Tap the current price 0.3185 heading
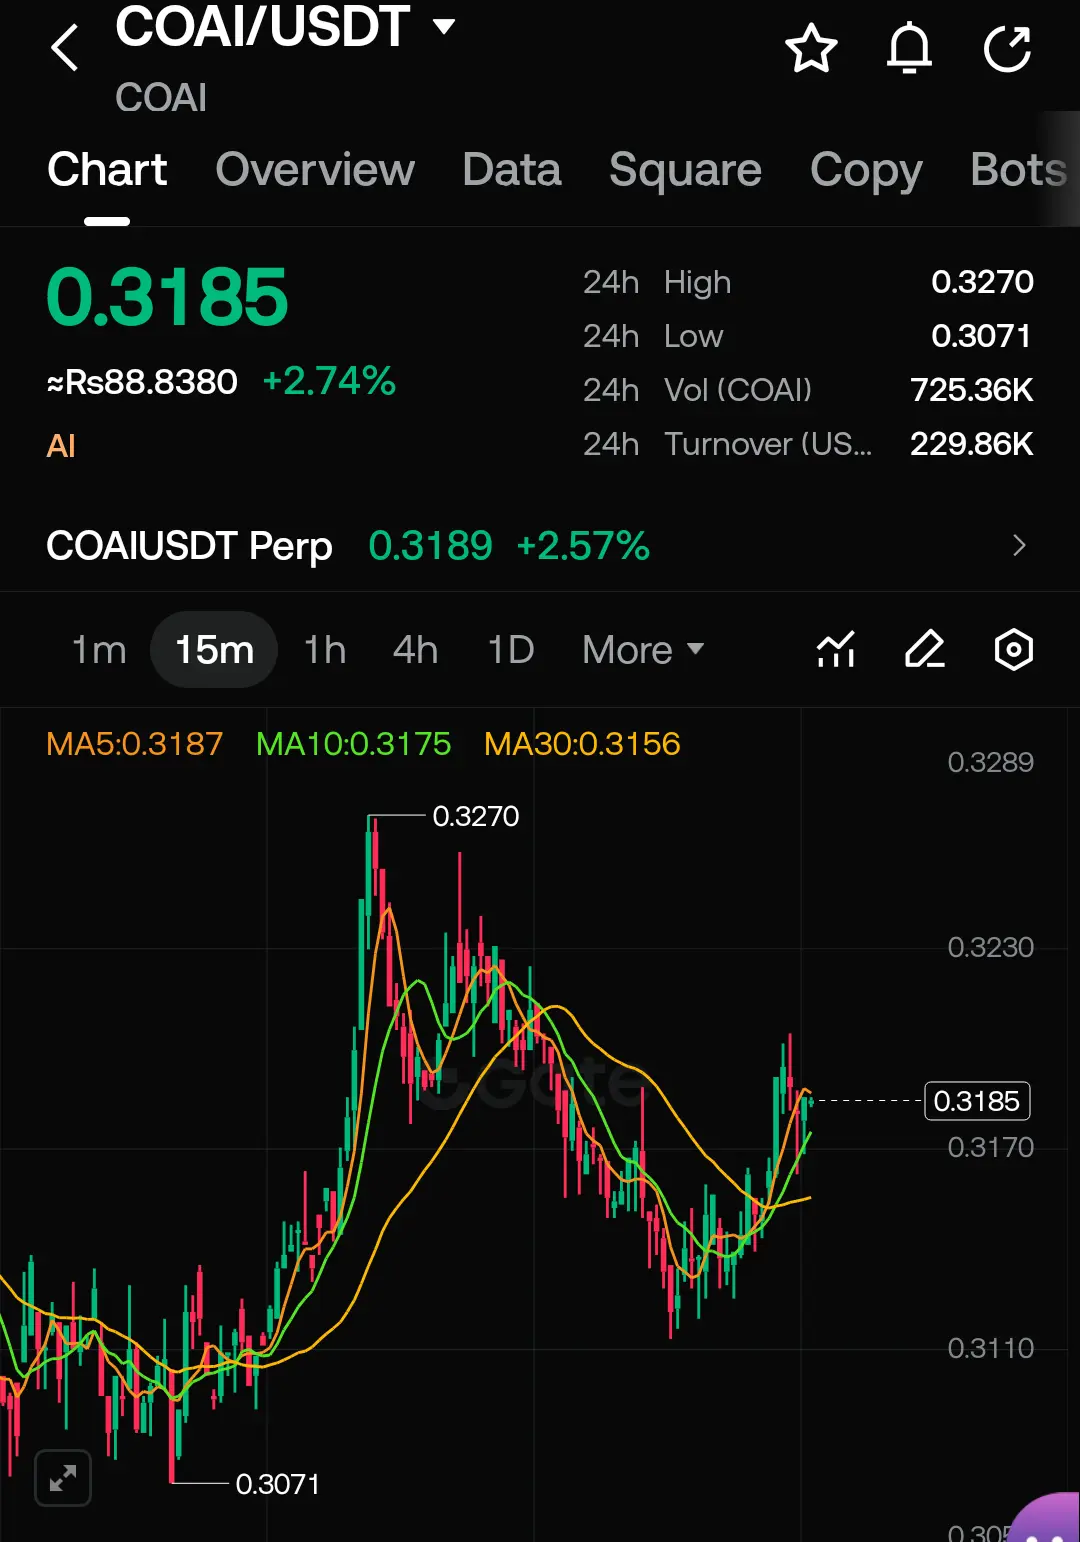The width and height of the screenshot is (1080, 1542). 167,297
